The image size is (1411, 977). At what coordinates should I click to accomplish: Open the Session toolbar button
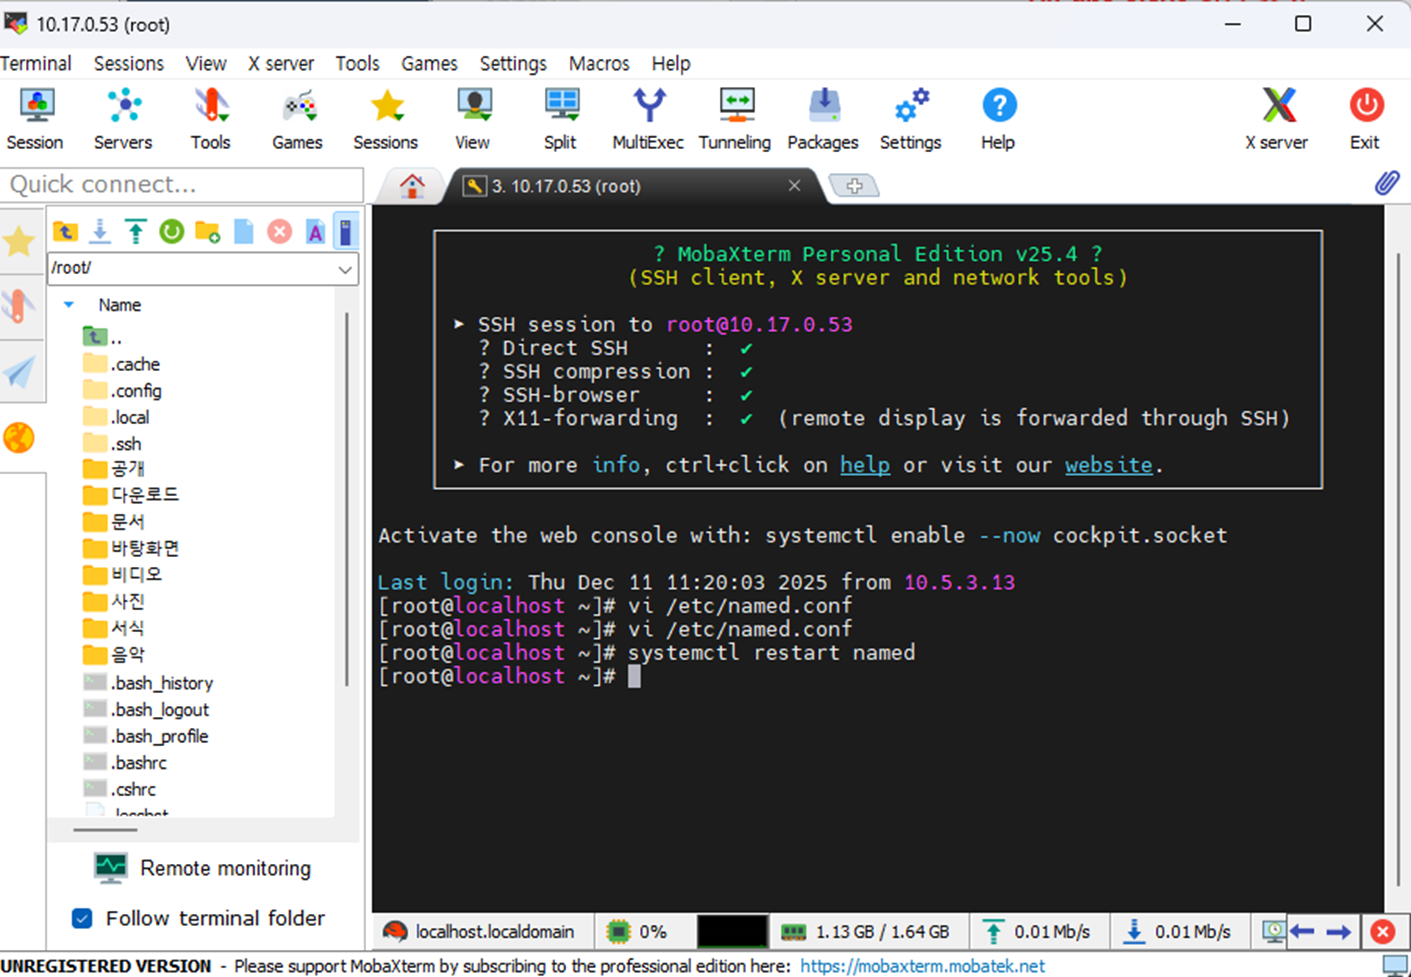35,119
